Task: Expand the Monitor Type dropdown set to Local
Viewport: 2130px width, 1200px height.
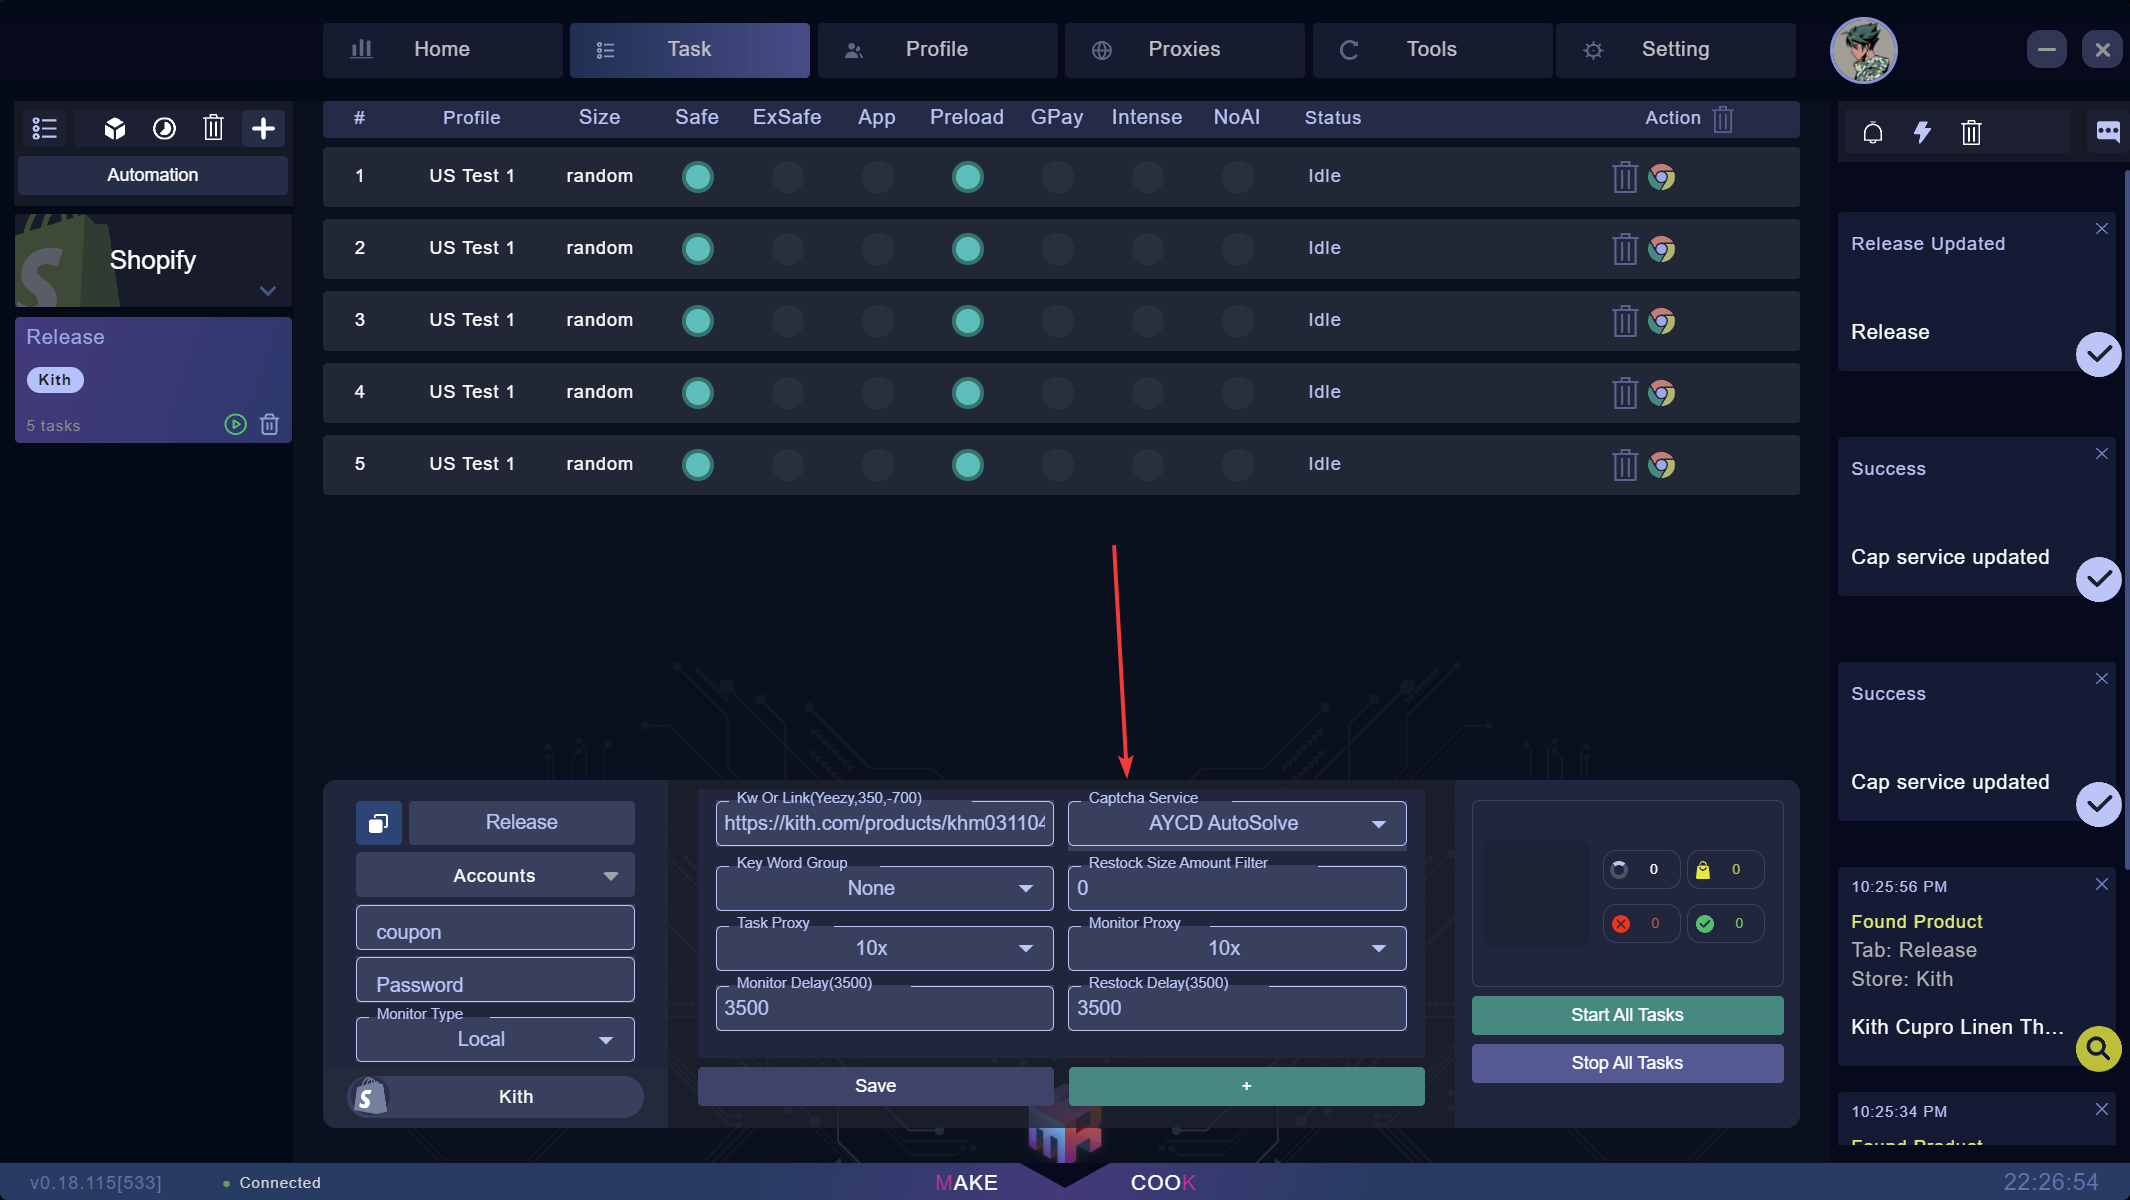Action: pyautogui.click(x=495, y=1040)
